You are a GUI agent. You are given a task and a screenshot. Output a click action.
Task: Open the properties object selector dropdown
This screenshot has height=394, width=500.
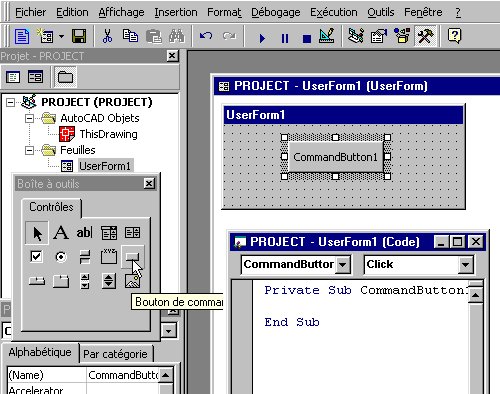pyautogui.click(x=169, y=331)
